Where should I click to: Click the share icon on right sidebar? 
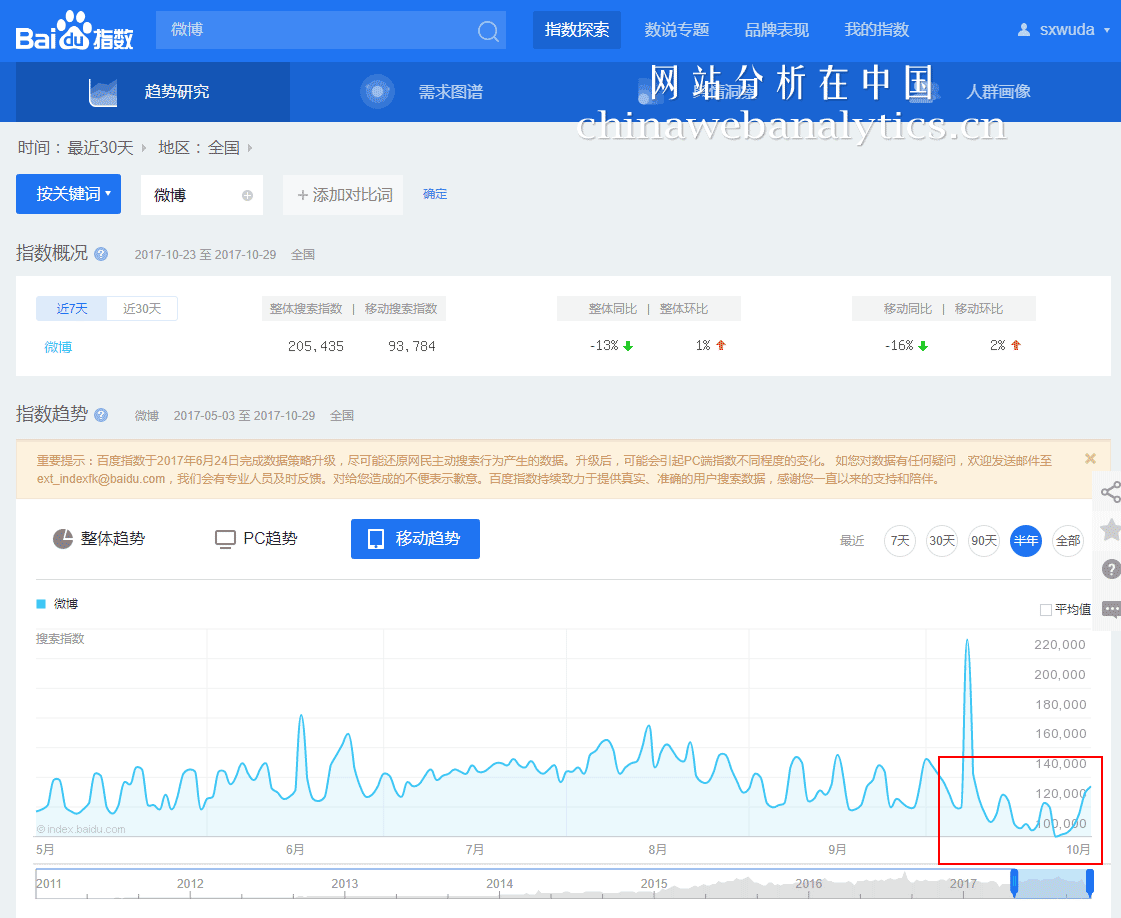1109,491
